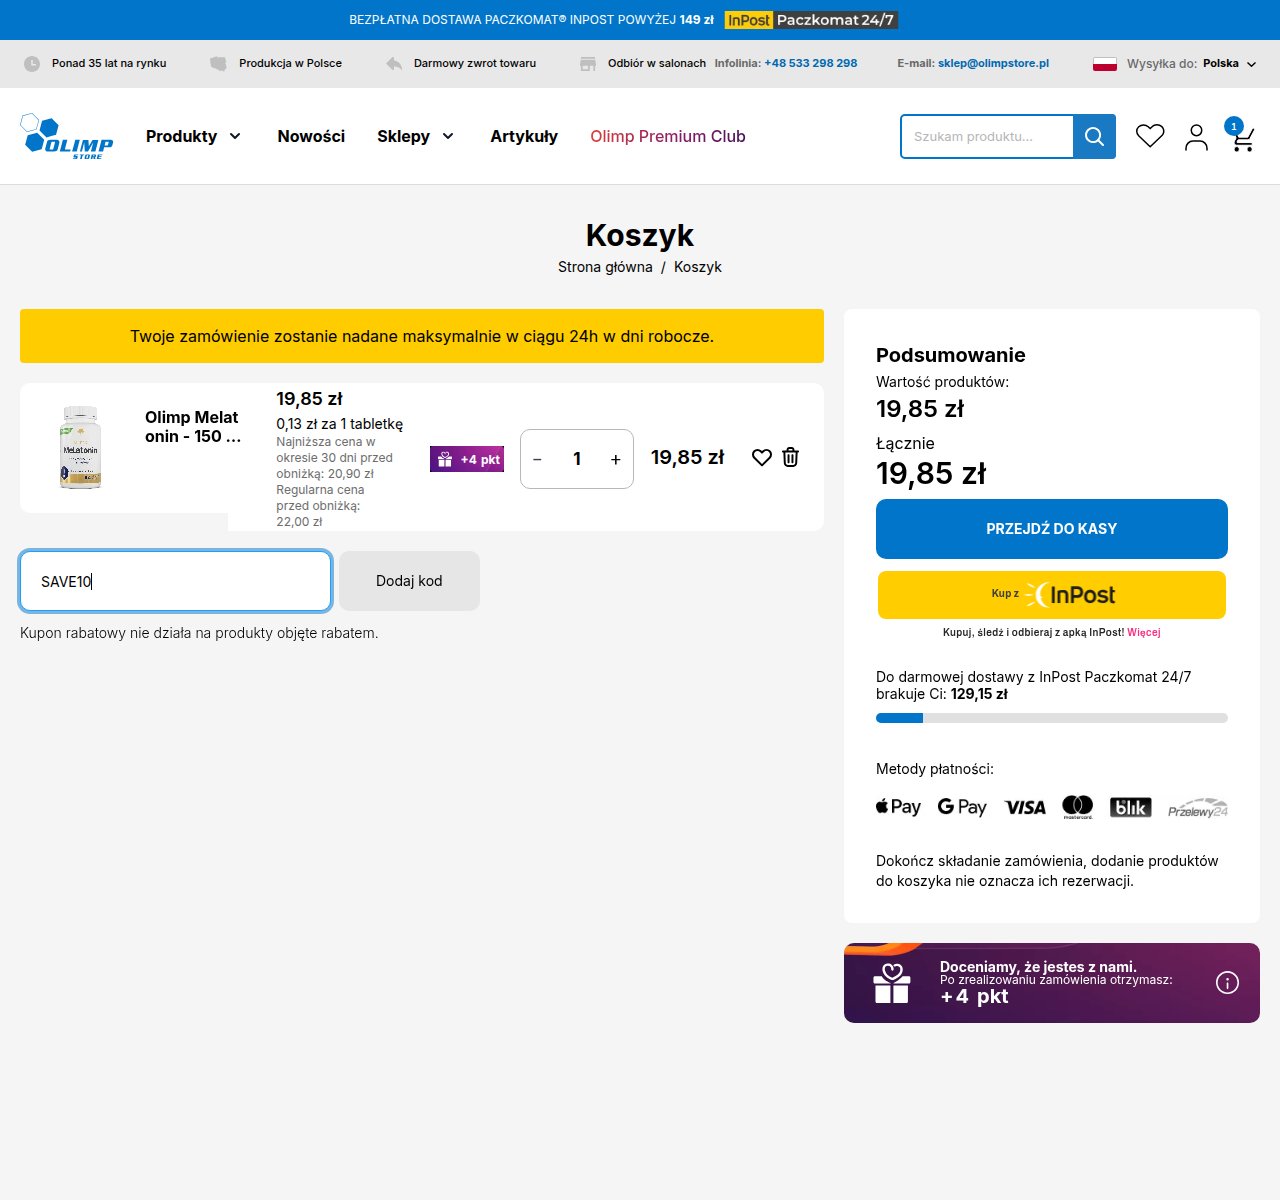This screenshot has height=1200, width=1280.
Task: Focus the Szukam produktu search field
Action: click(987, 136)
